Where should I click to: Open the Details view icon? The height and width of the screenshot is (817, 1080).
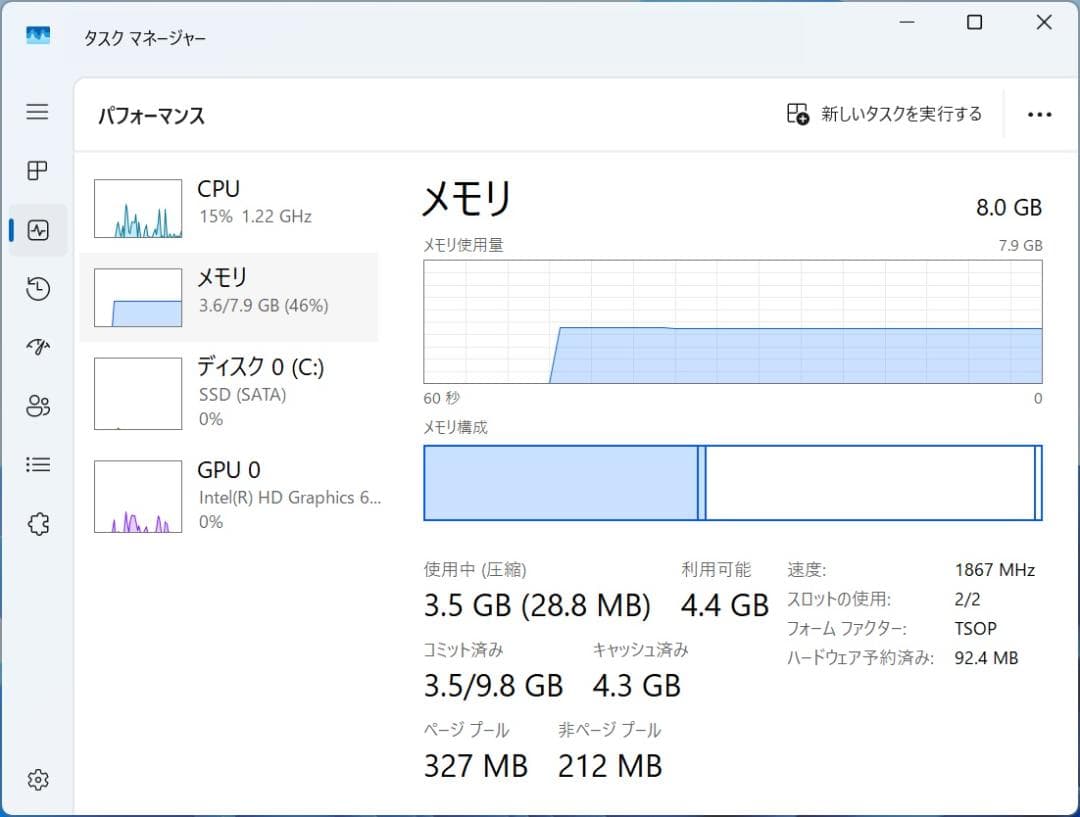click(37, 464)
